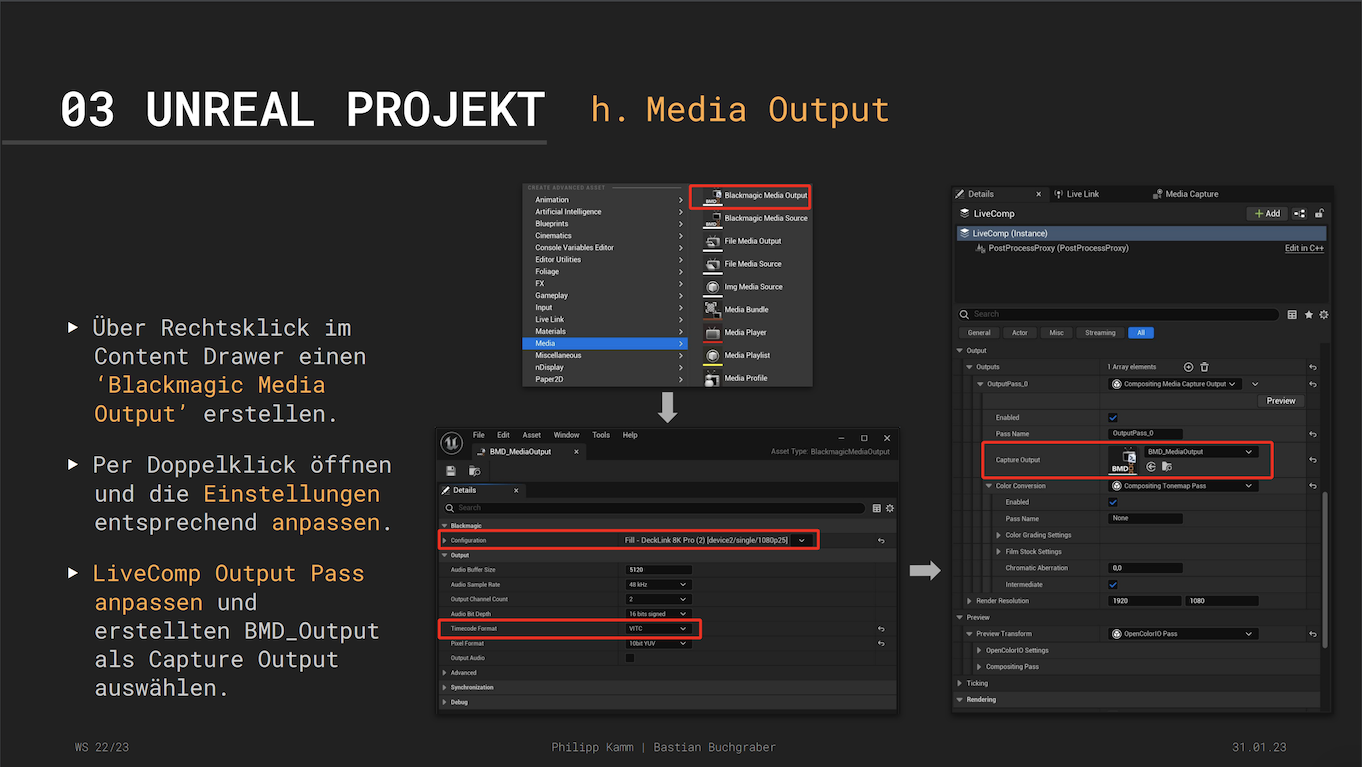1362x767 pixels.
Task: Open the LiveComp details settings gear icon
Action: 1324,314
